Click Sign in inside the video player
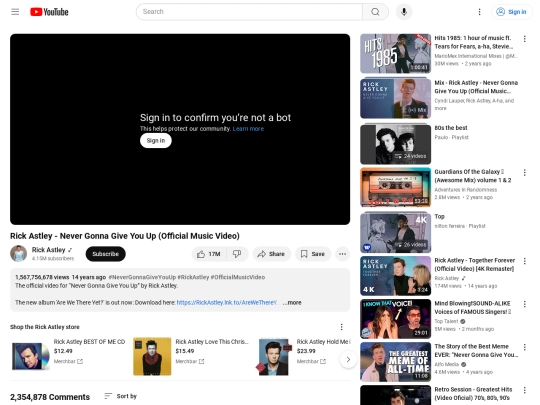The image size is (540, 405). click(x=156, y=141)
